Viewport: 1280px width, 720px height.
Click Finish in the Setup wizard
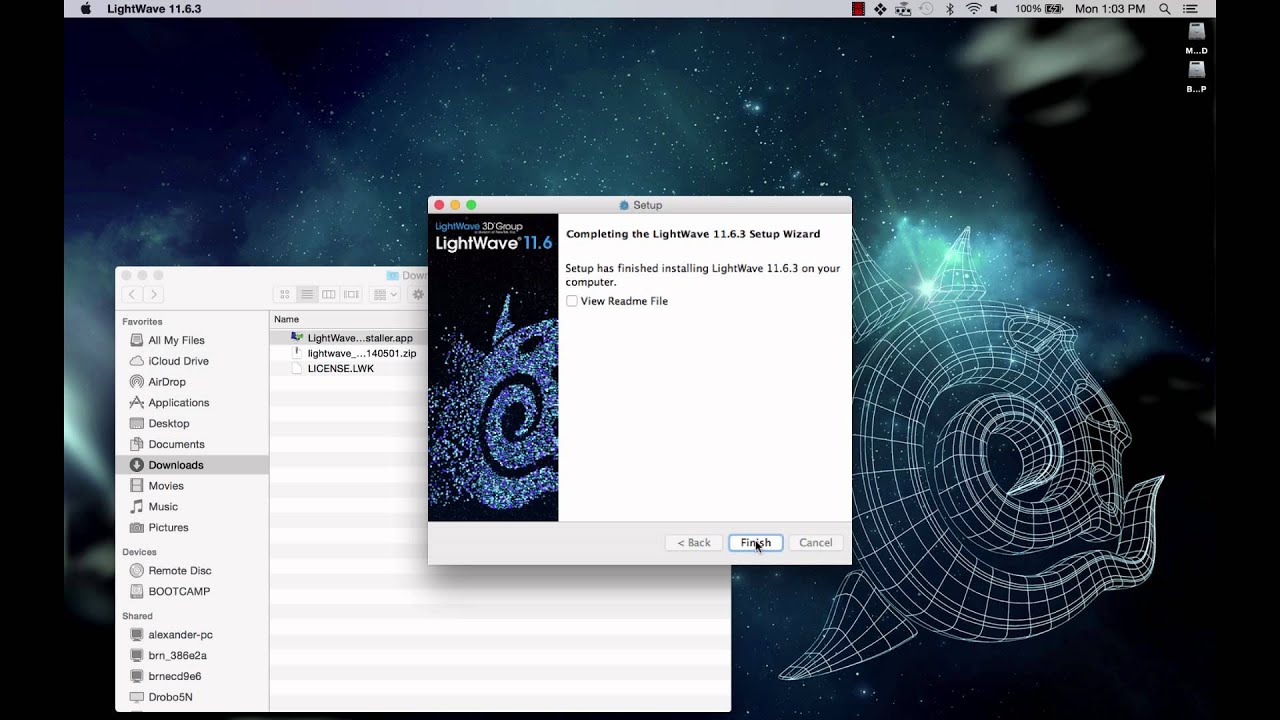[755, 543]
